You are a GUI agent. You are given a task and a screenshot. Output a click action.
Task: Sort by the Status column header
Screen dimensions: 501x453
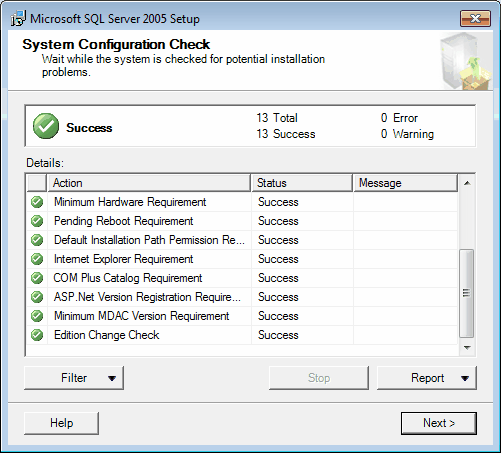coord(302,183)
